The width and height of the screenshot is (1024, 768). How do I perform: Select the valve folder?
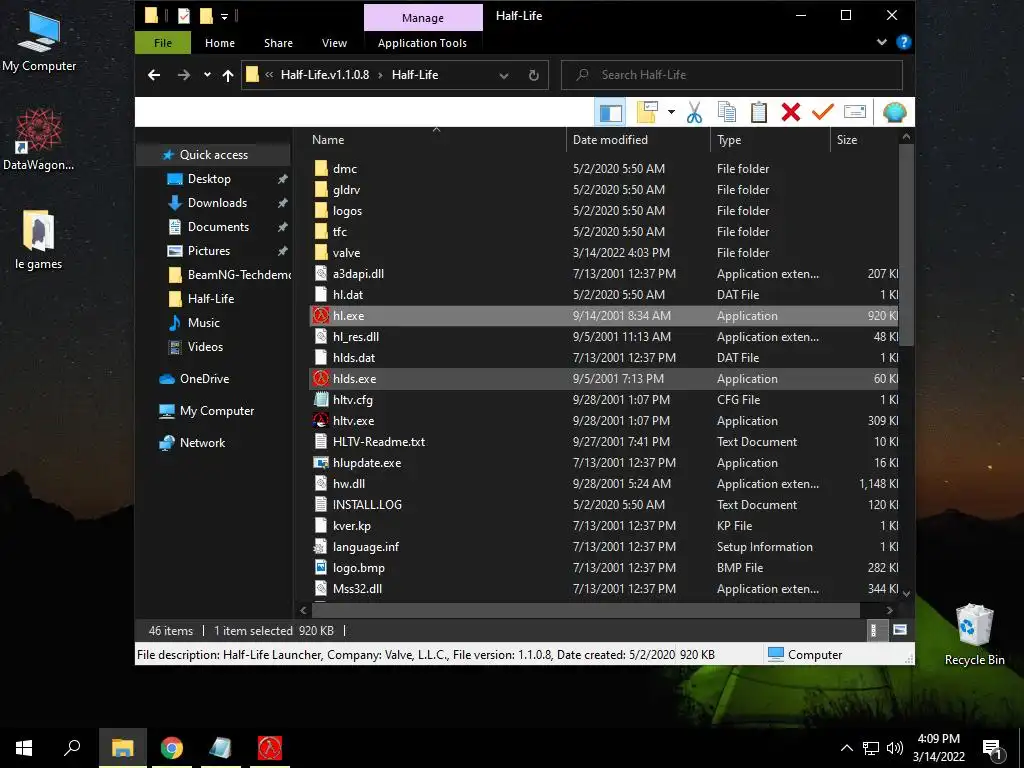click(346, 253)
